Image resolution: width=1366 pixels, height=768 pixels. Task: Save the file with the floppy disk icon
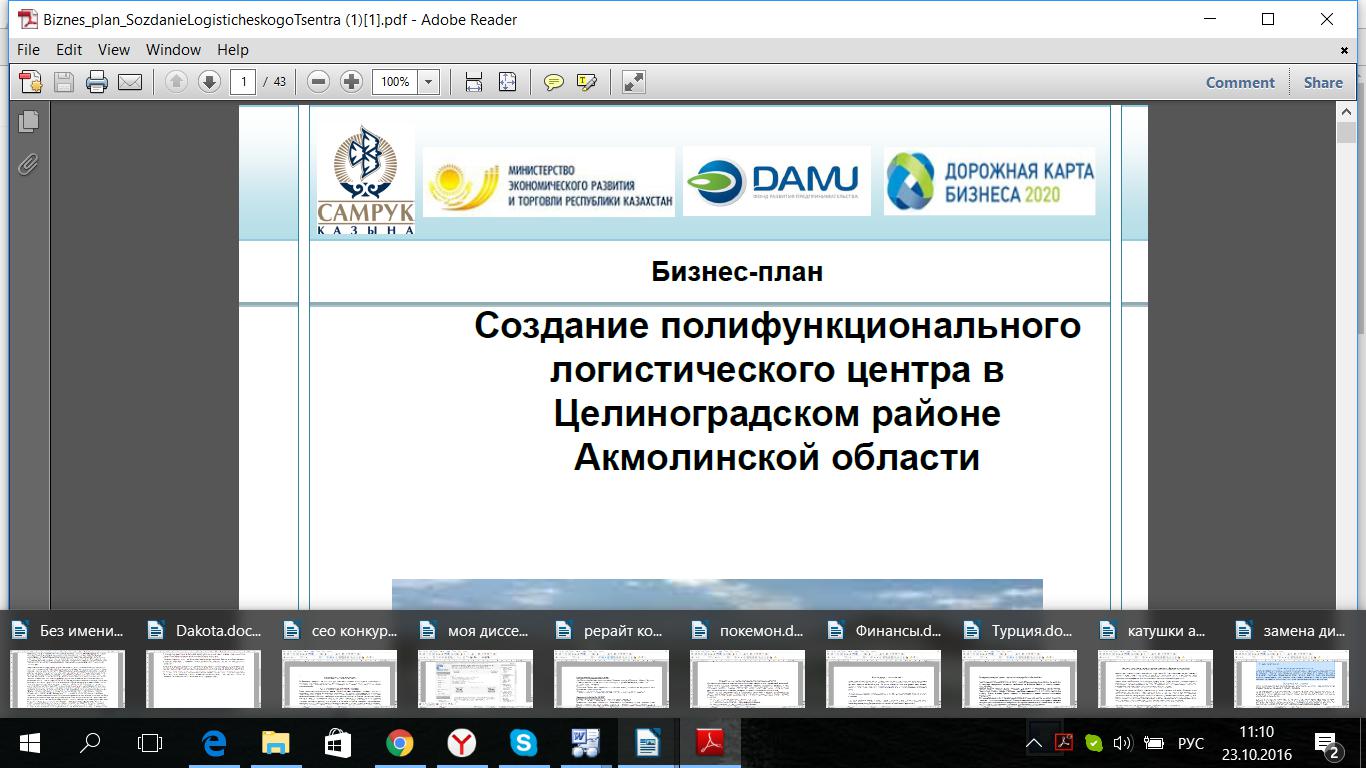click(x=64, y=82)
